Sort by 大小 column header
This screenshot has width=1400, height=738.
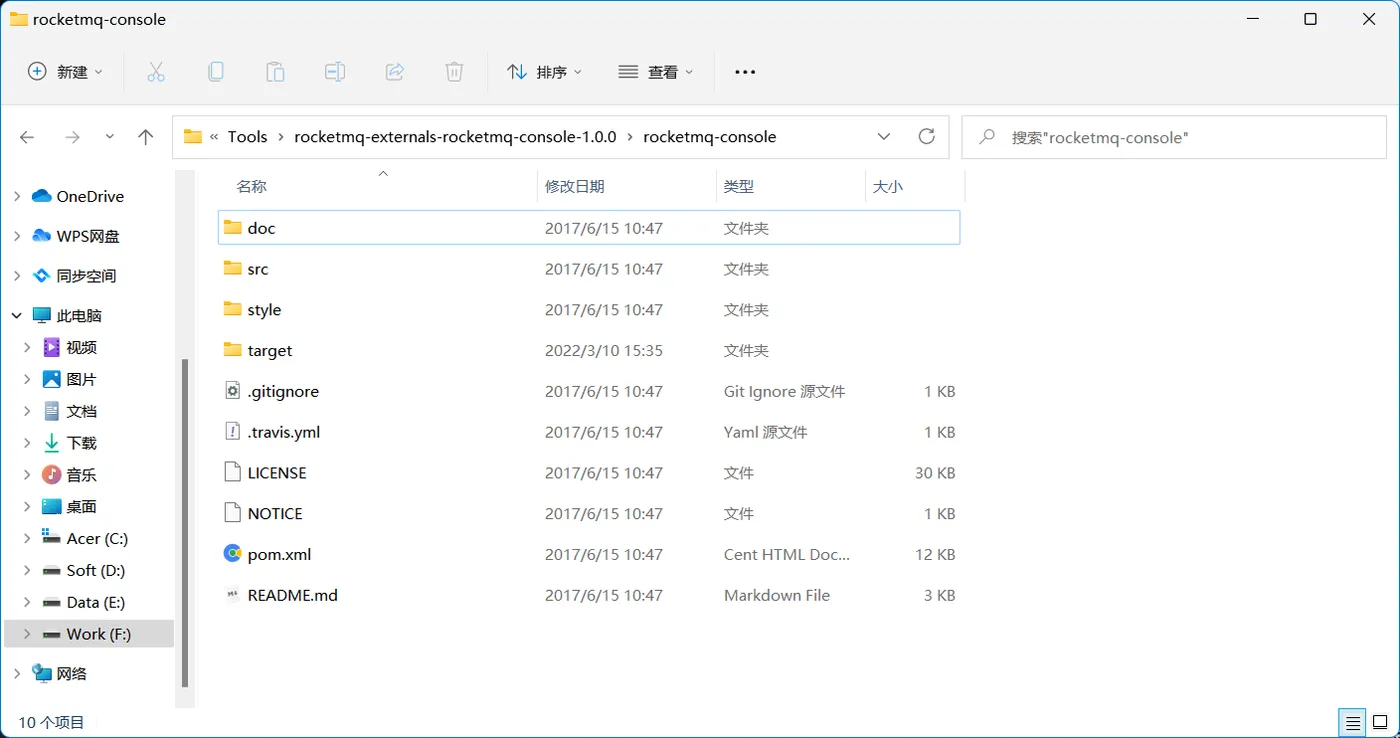888,186
